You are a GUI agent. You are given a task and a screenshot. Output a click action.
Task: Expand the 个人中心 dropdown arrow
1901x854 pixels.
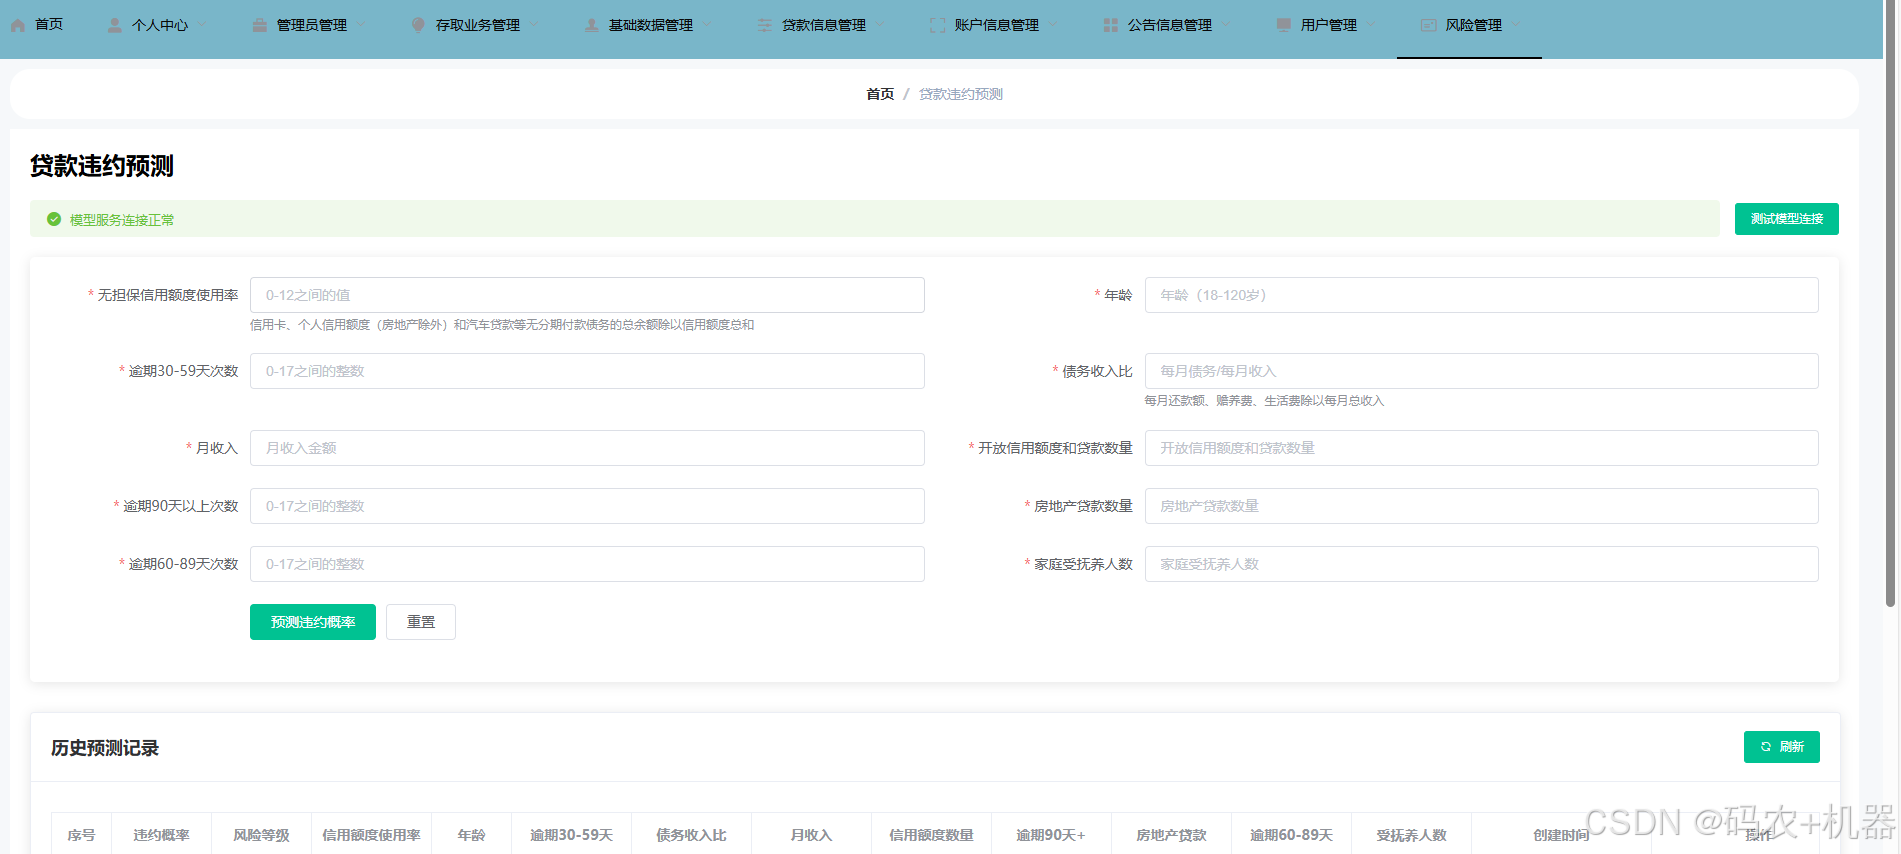click(200, 25)
